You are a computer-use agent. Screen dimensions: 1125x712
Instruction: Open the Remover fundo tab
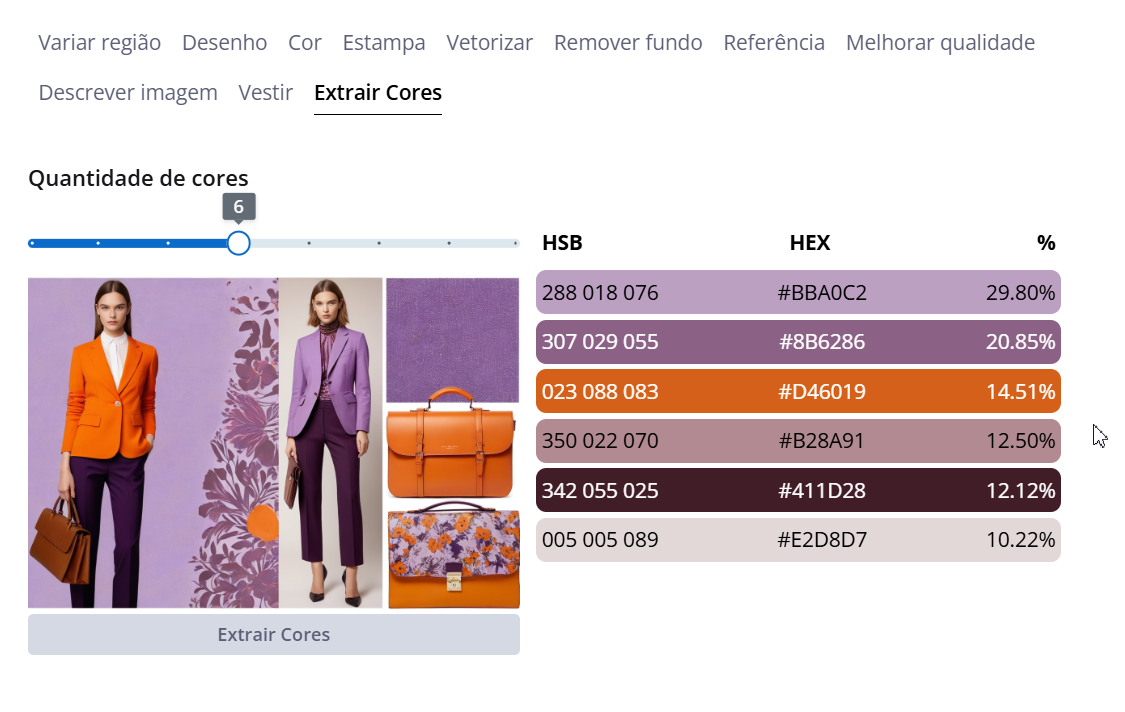pyautogui.click(x=628, y=43)
